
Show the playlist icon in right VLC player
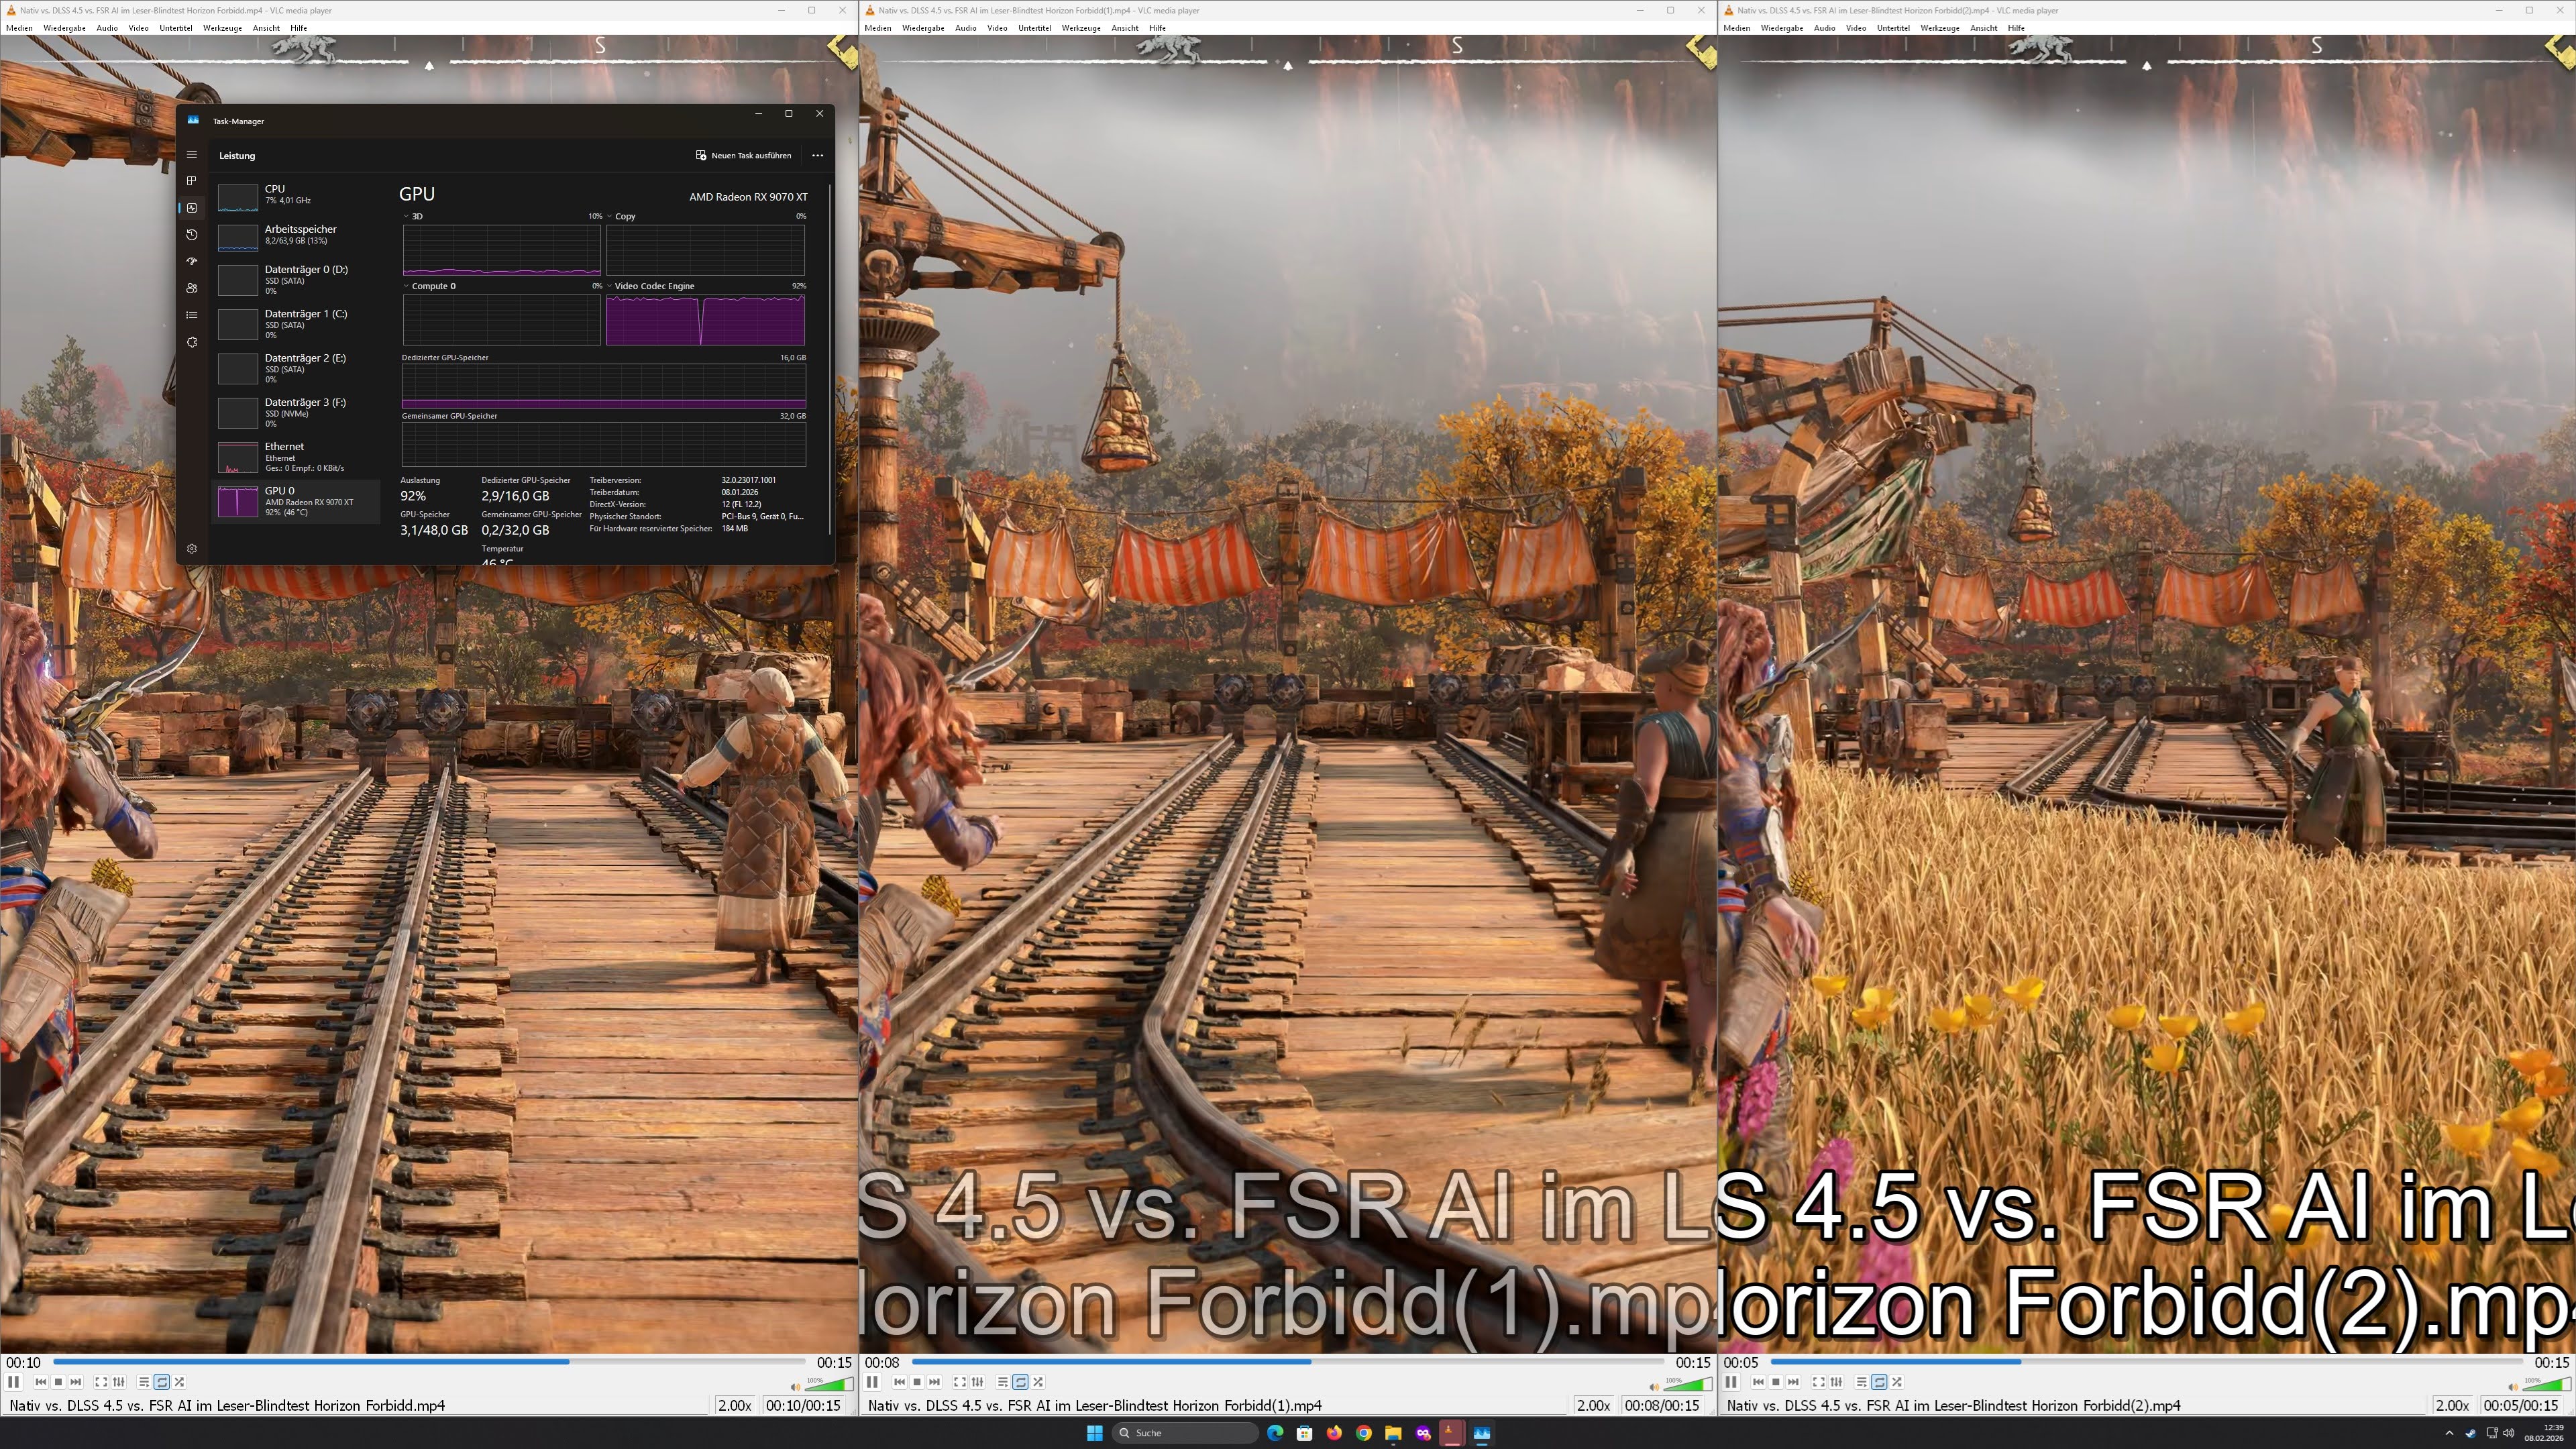(x=1861, y=1381)
